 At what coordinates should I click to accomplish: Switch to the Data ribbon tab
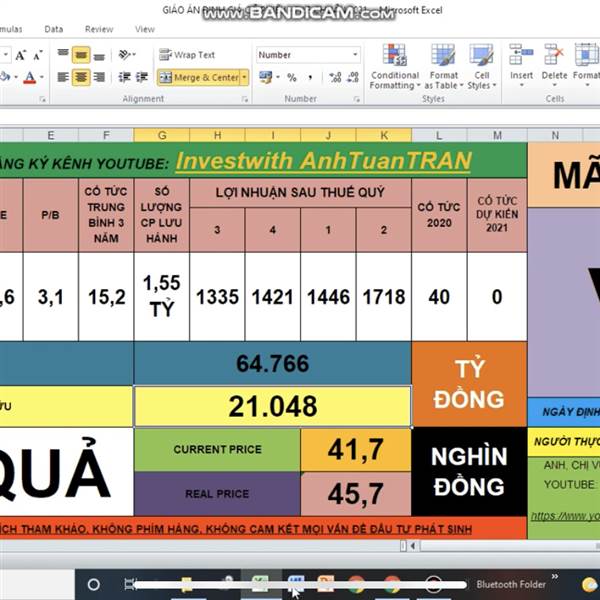(54, 29)
